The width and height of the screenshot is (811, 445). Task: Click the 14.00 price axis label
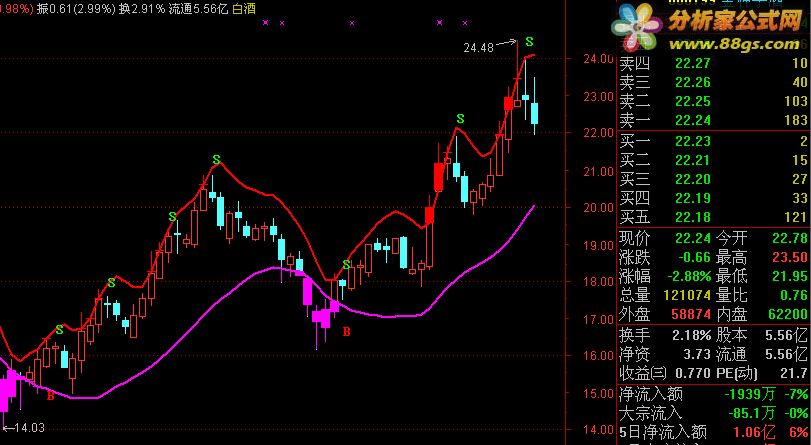[598, 430]
